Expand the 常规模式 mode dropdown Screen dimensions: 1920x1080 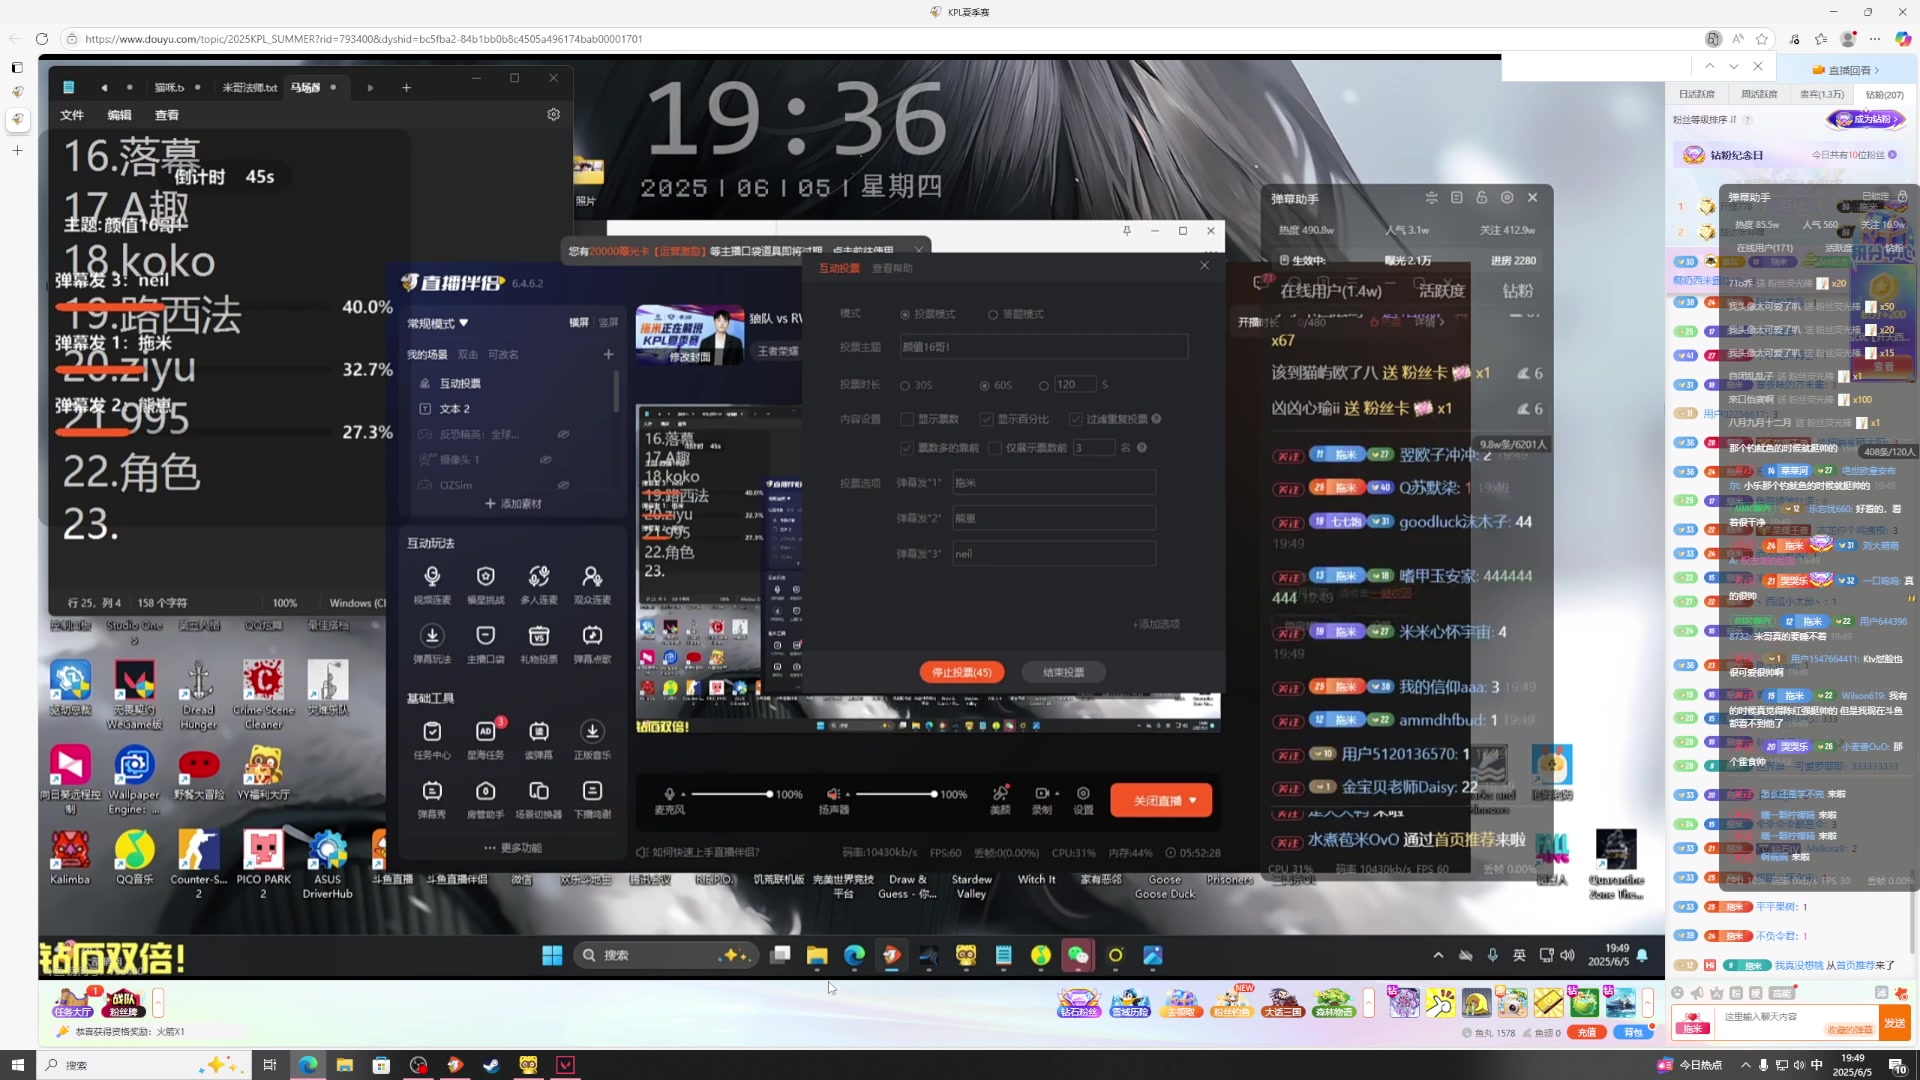[x=464, y=323]
